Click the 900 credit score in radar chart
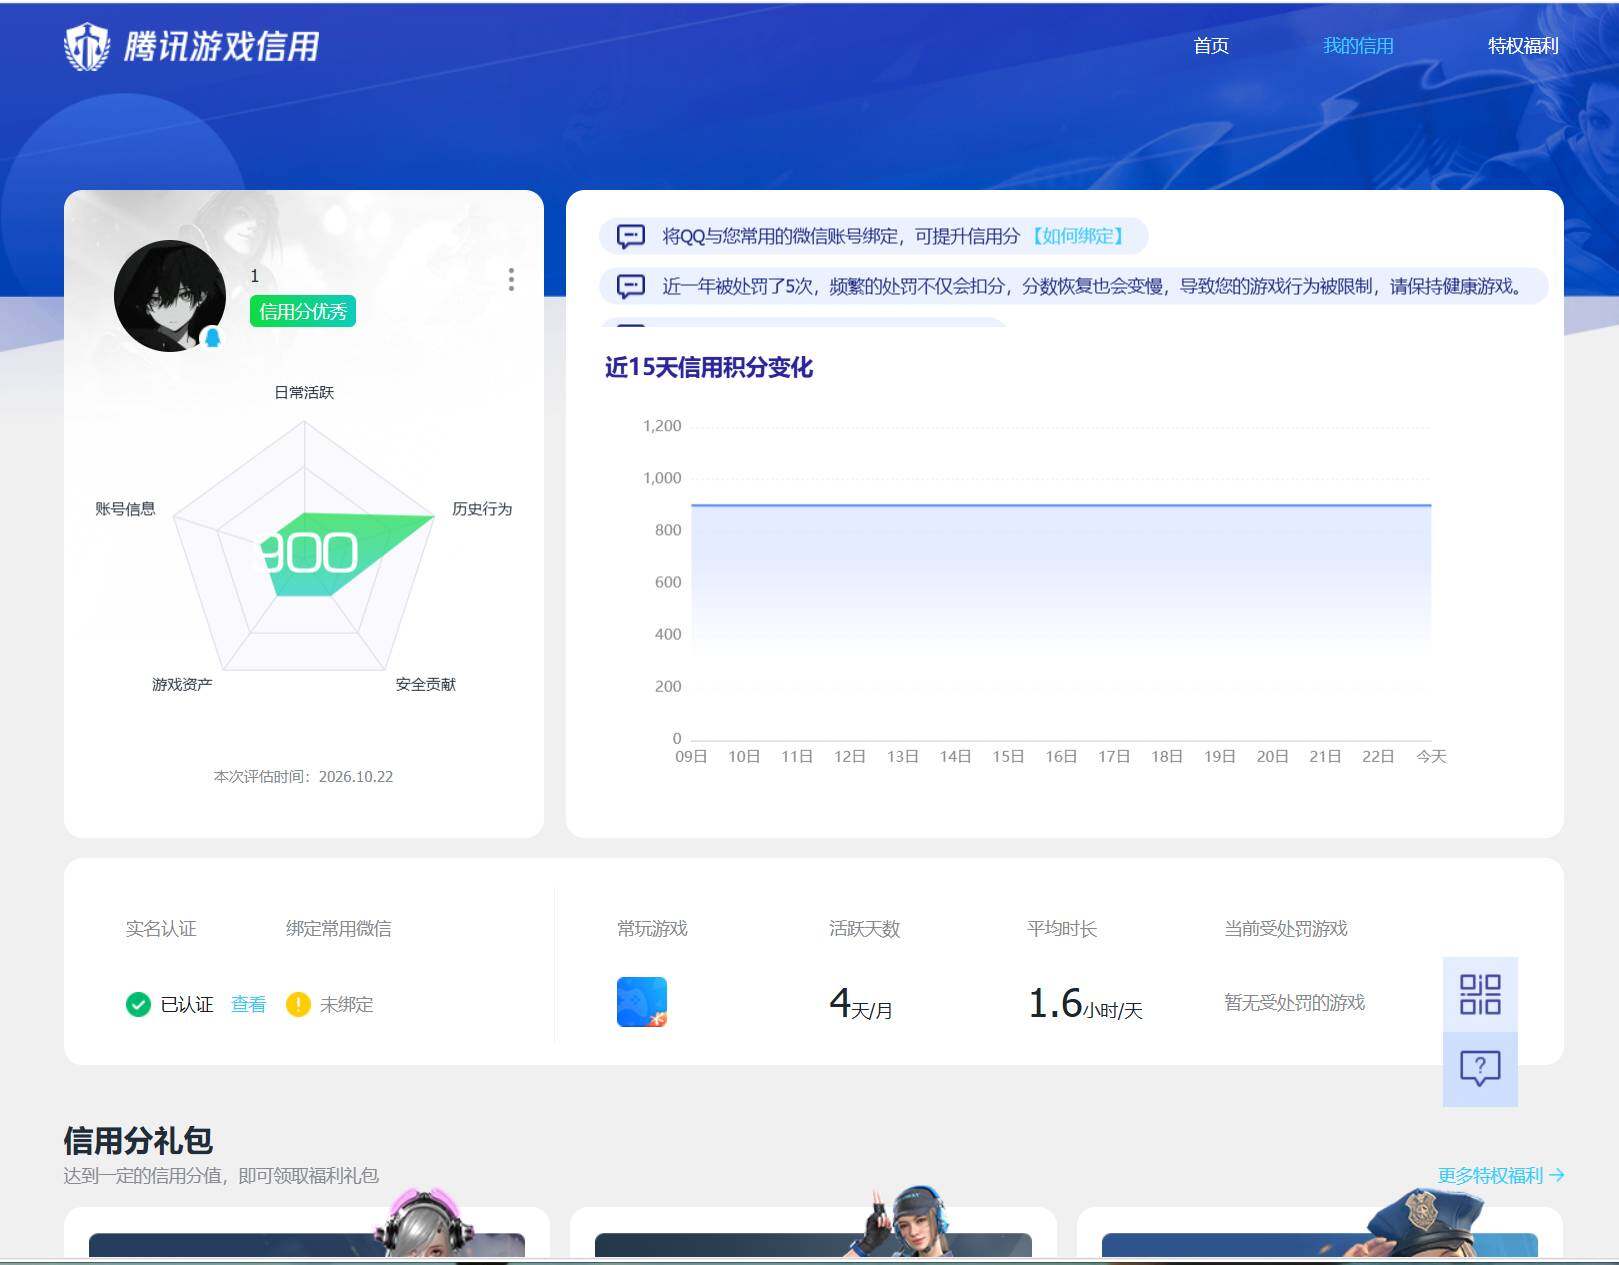This screenshot has height=1265, width=1619. 309,553
